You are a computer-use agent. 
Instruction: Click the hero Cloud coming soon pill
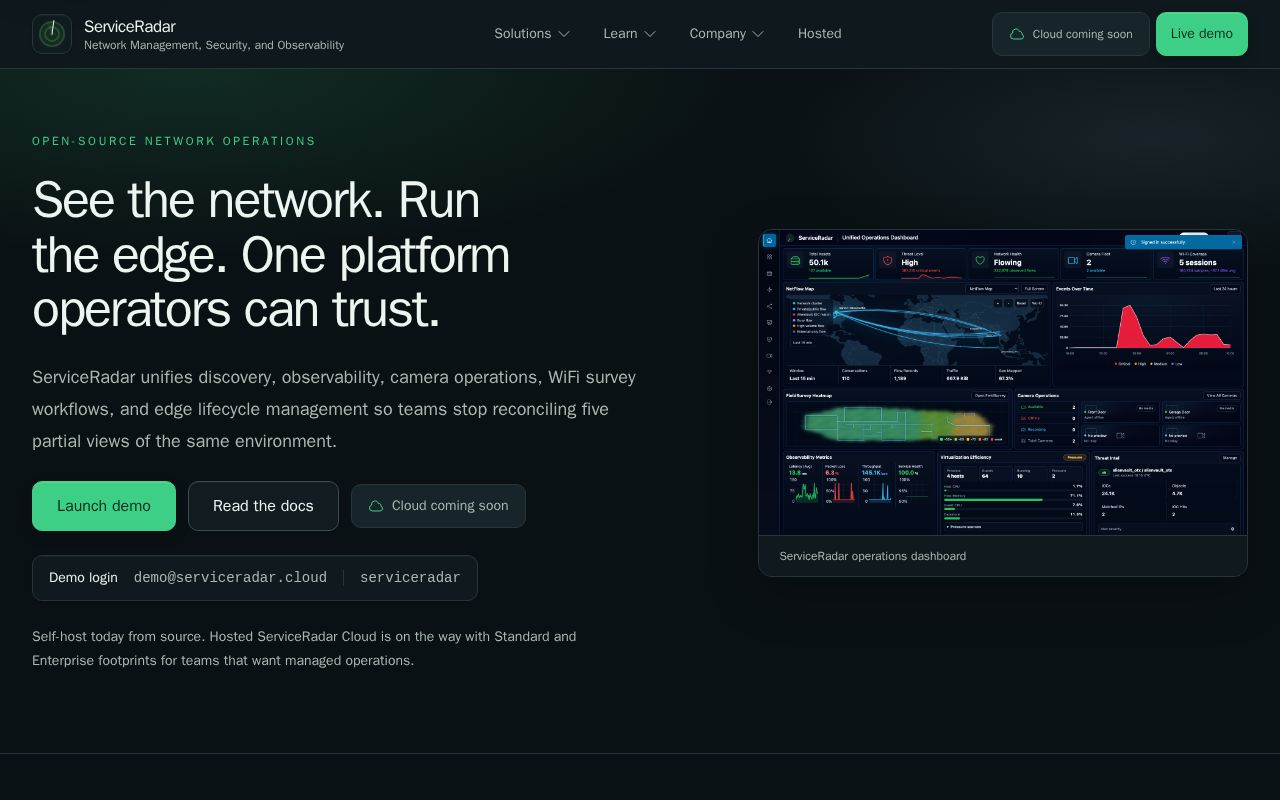(438, 506)
